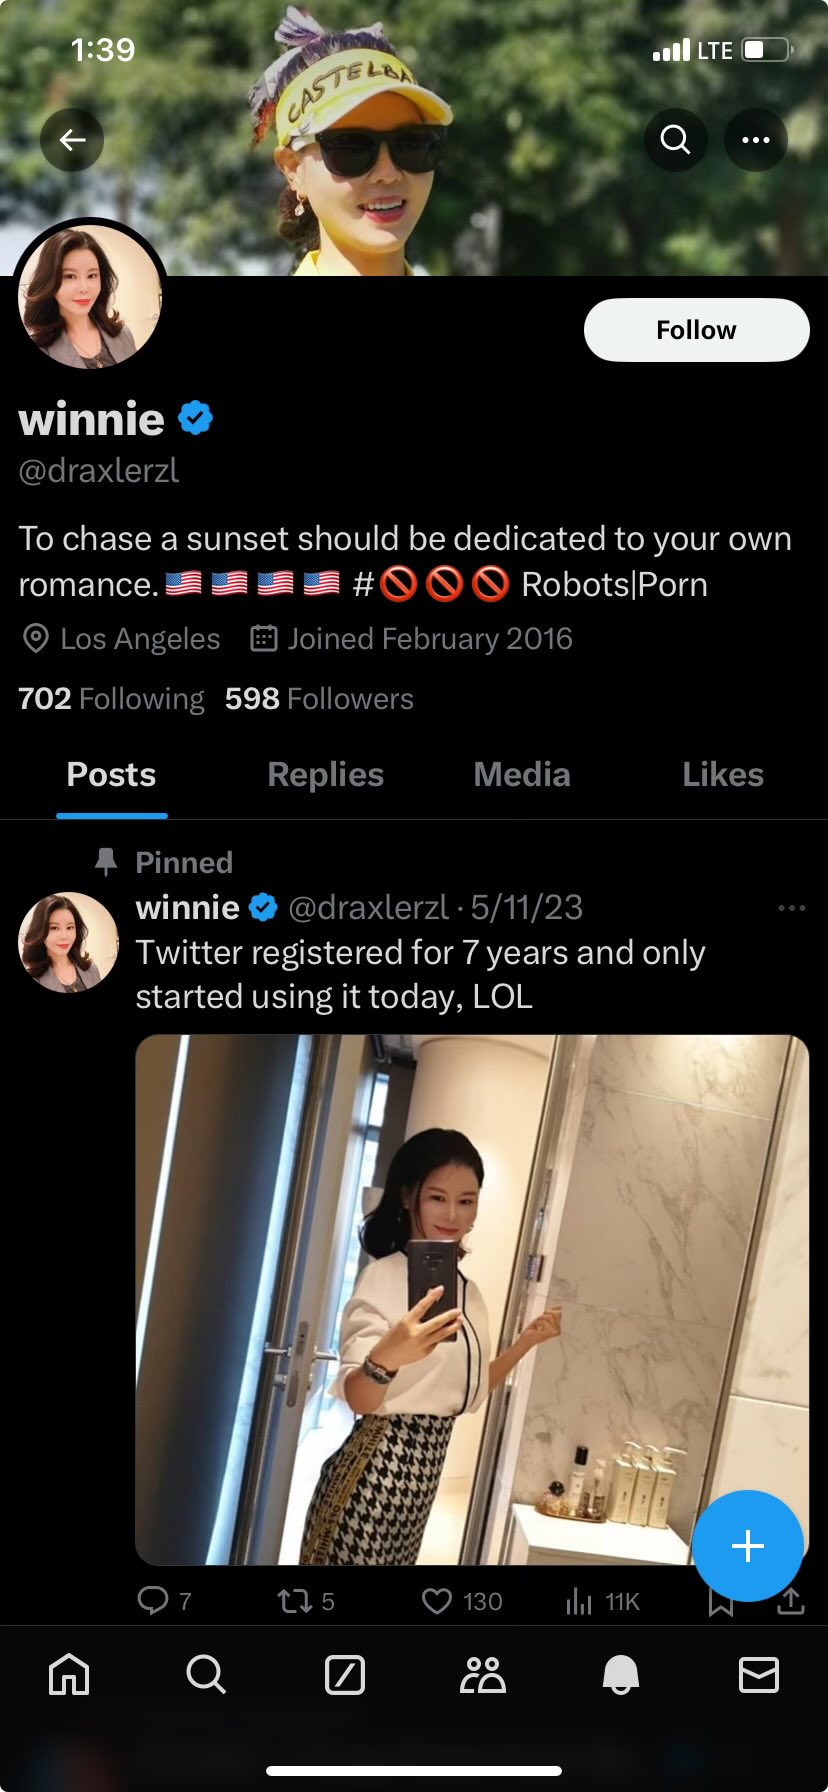The width and height of the screenshot is (828, 1792).
Task: Switch to the Replies tab
Action: point(325,775)
